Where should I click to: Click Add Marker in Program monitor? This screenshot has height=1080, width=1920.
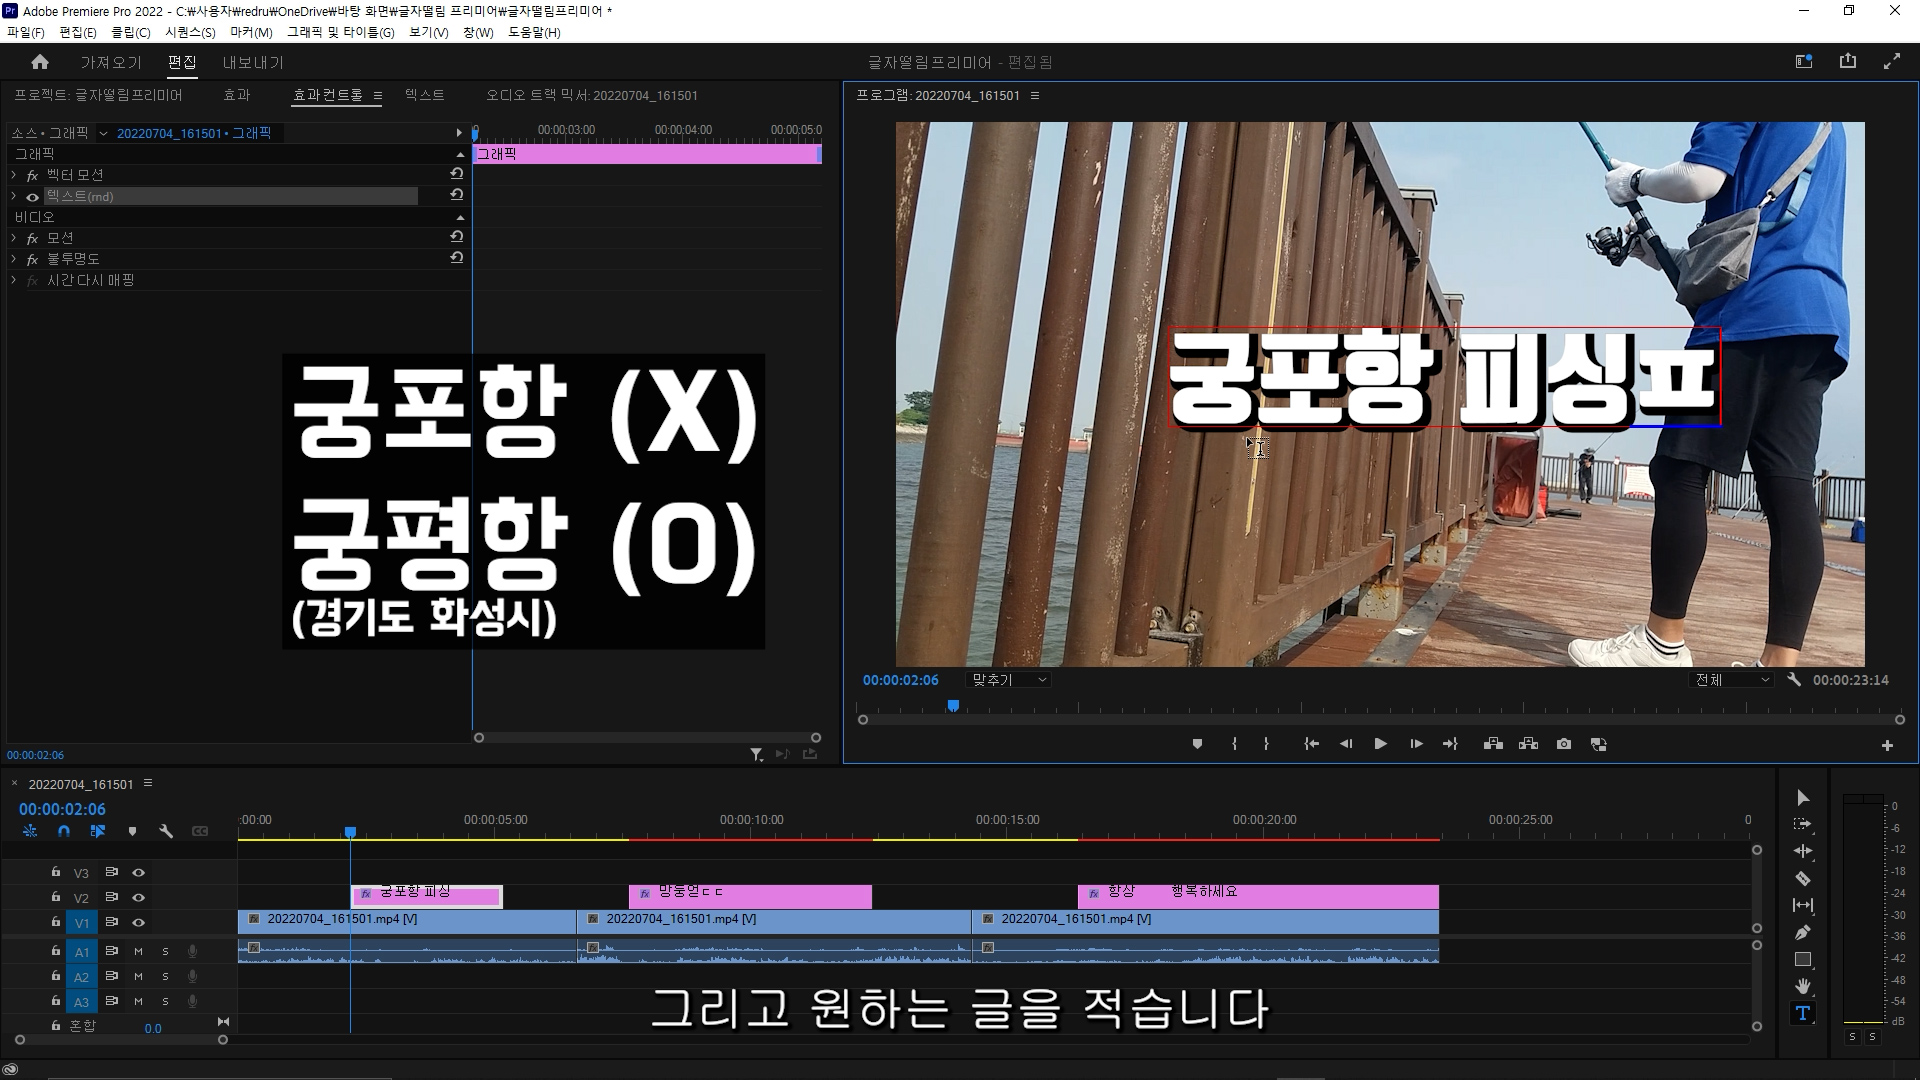point(1197,744)
